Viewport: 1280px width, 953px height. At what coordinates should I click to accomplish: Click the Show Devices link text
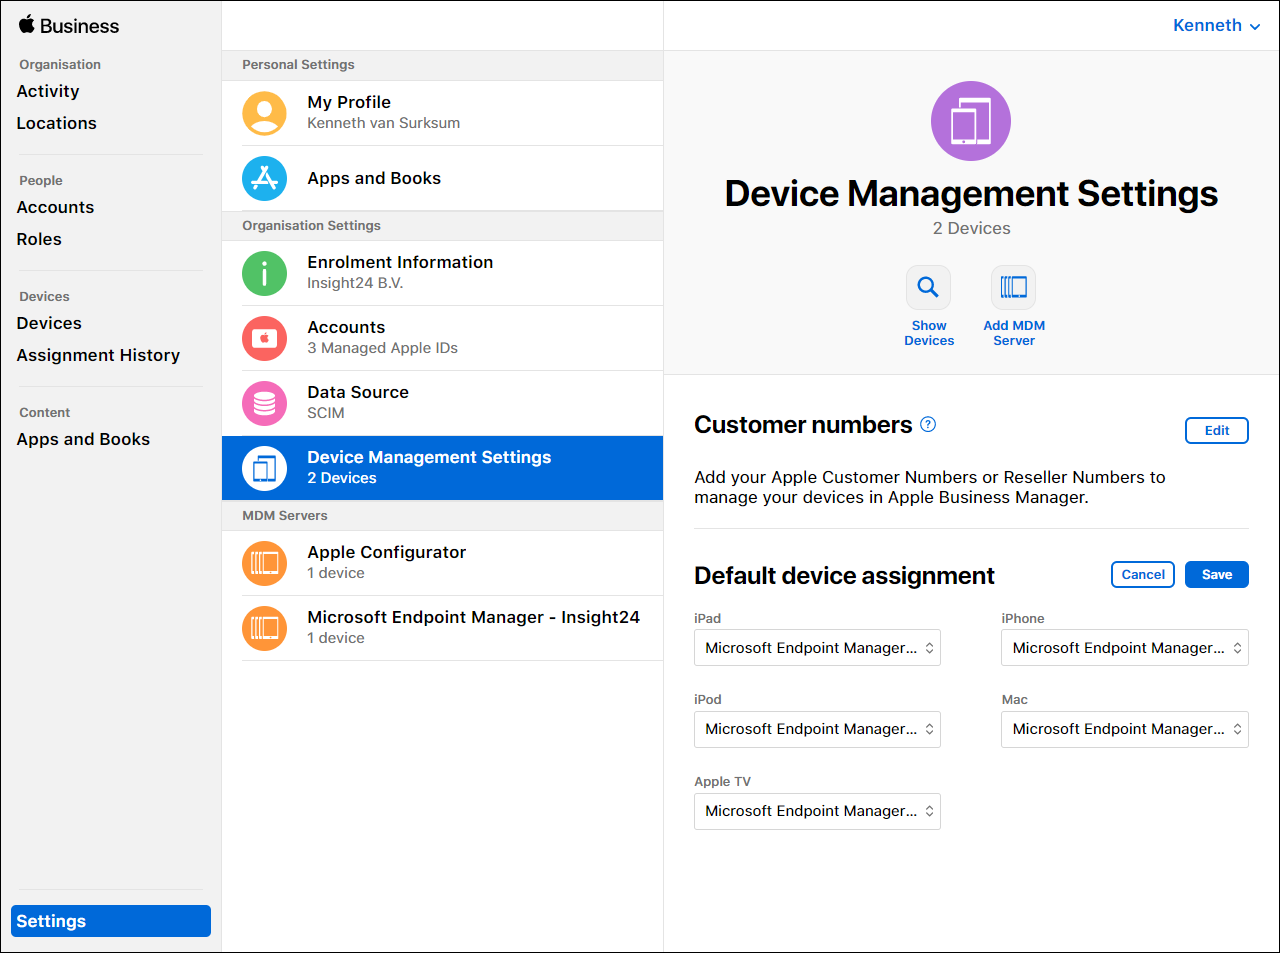[x=929, y=333]
